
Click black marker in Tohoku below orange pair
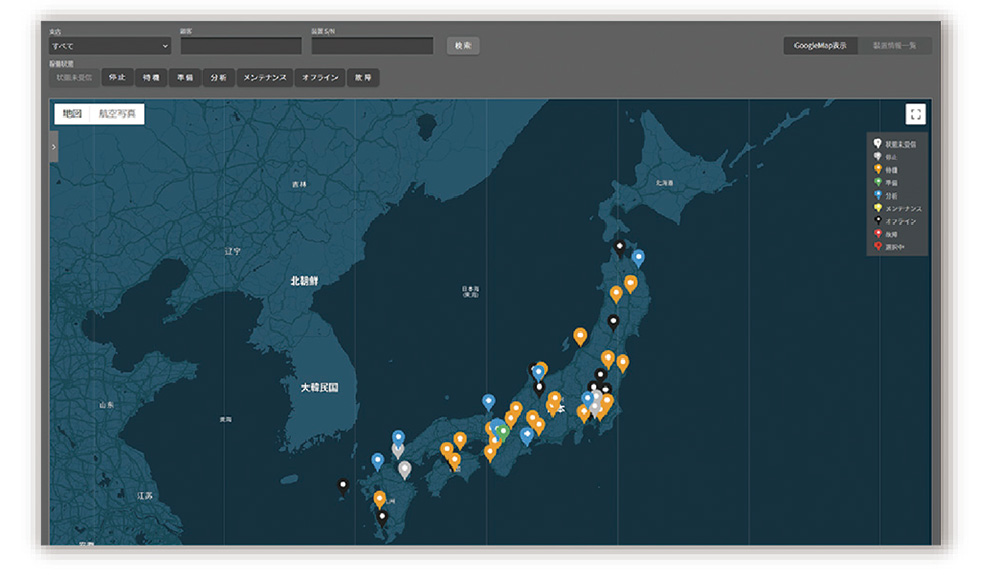[613, 323]
